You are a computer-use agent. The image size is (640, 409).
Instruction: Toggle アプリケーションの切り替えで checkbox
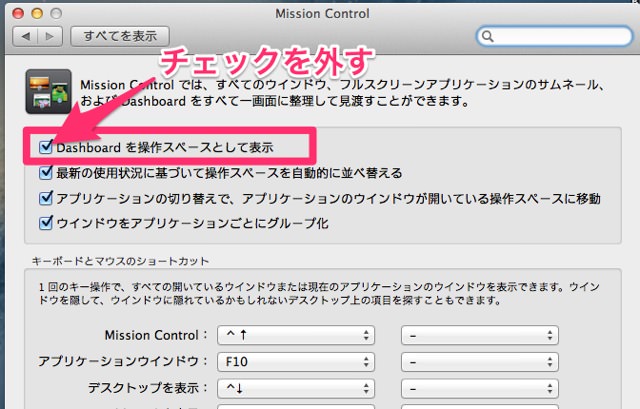pos(46,198)
